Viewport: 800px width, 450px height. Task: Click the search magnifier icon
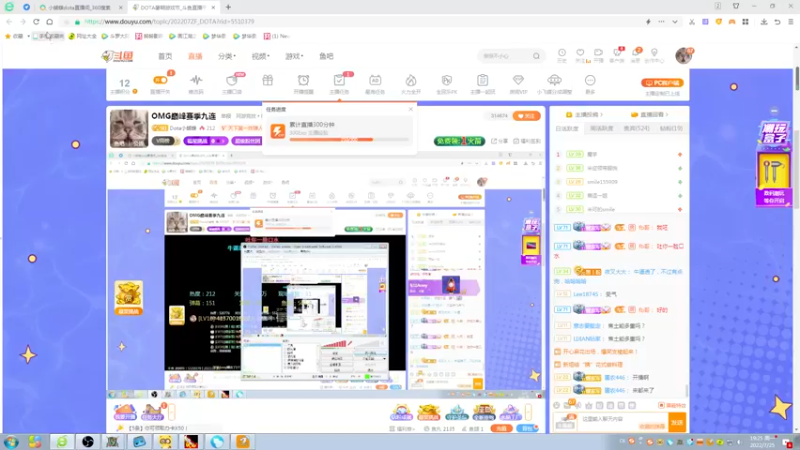point(536,56)
